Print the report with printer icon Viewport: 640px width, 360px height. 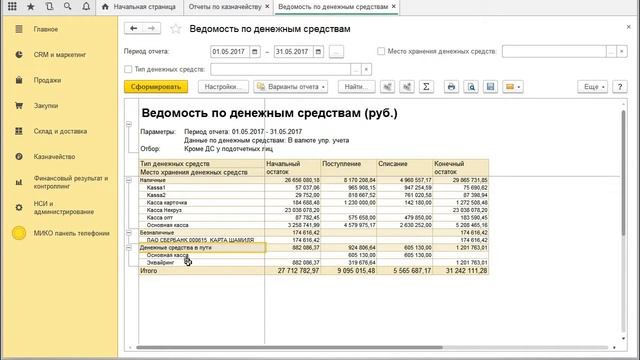point(451,87)
